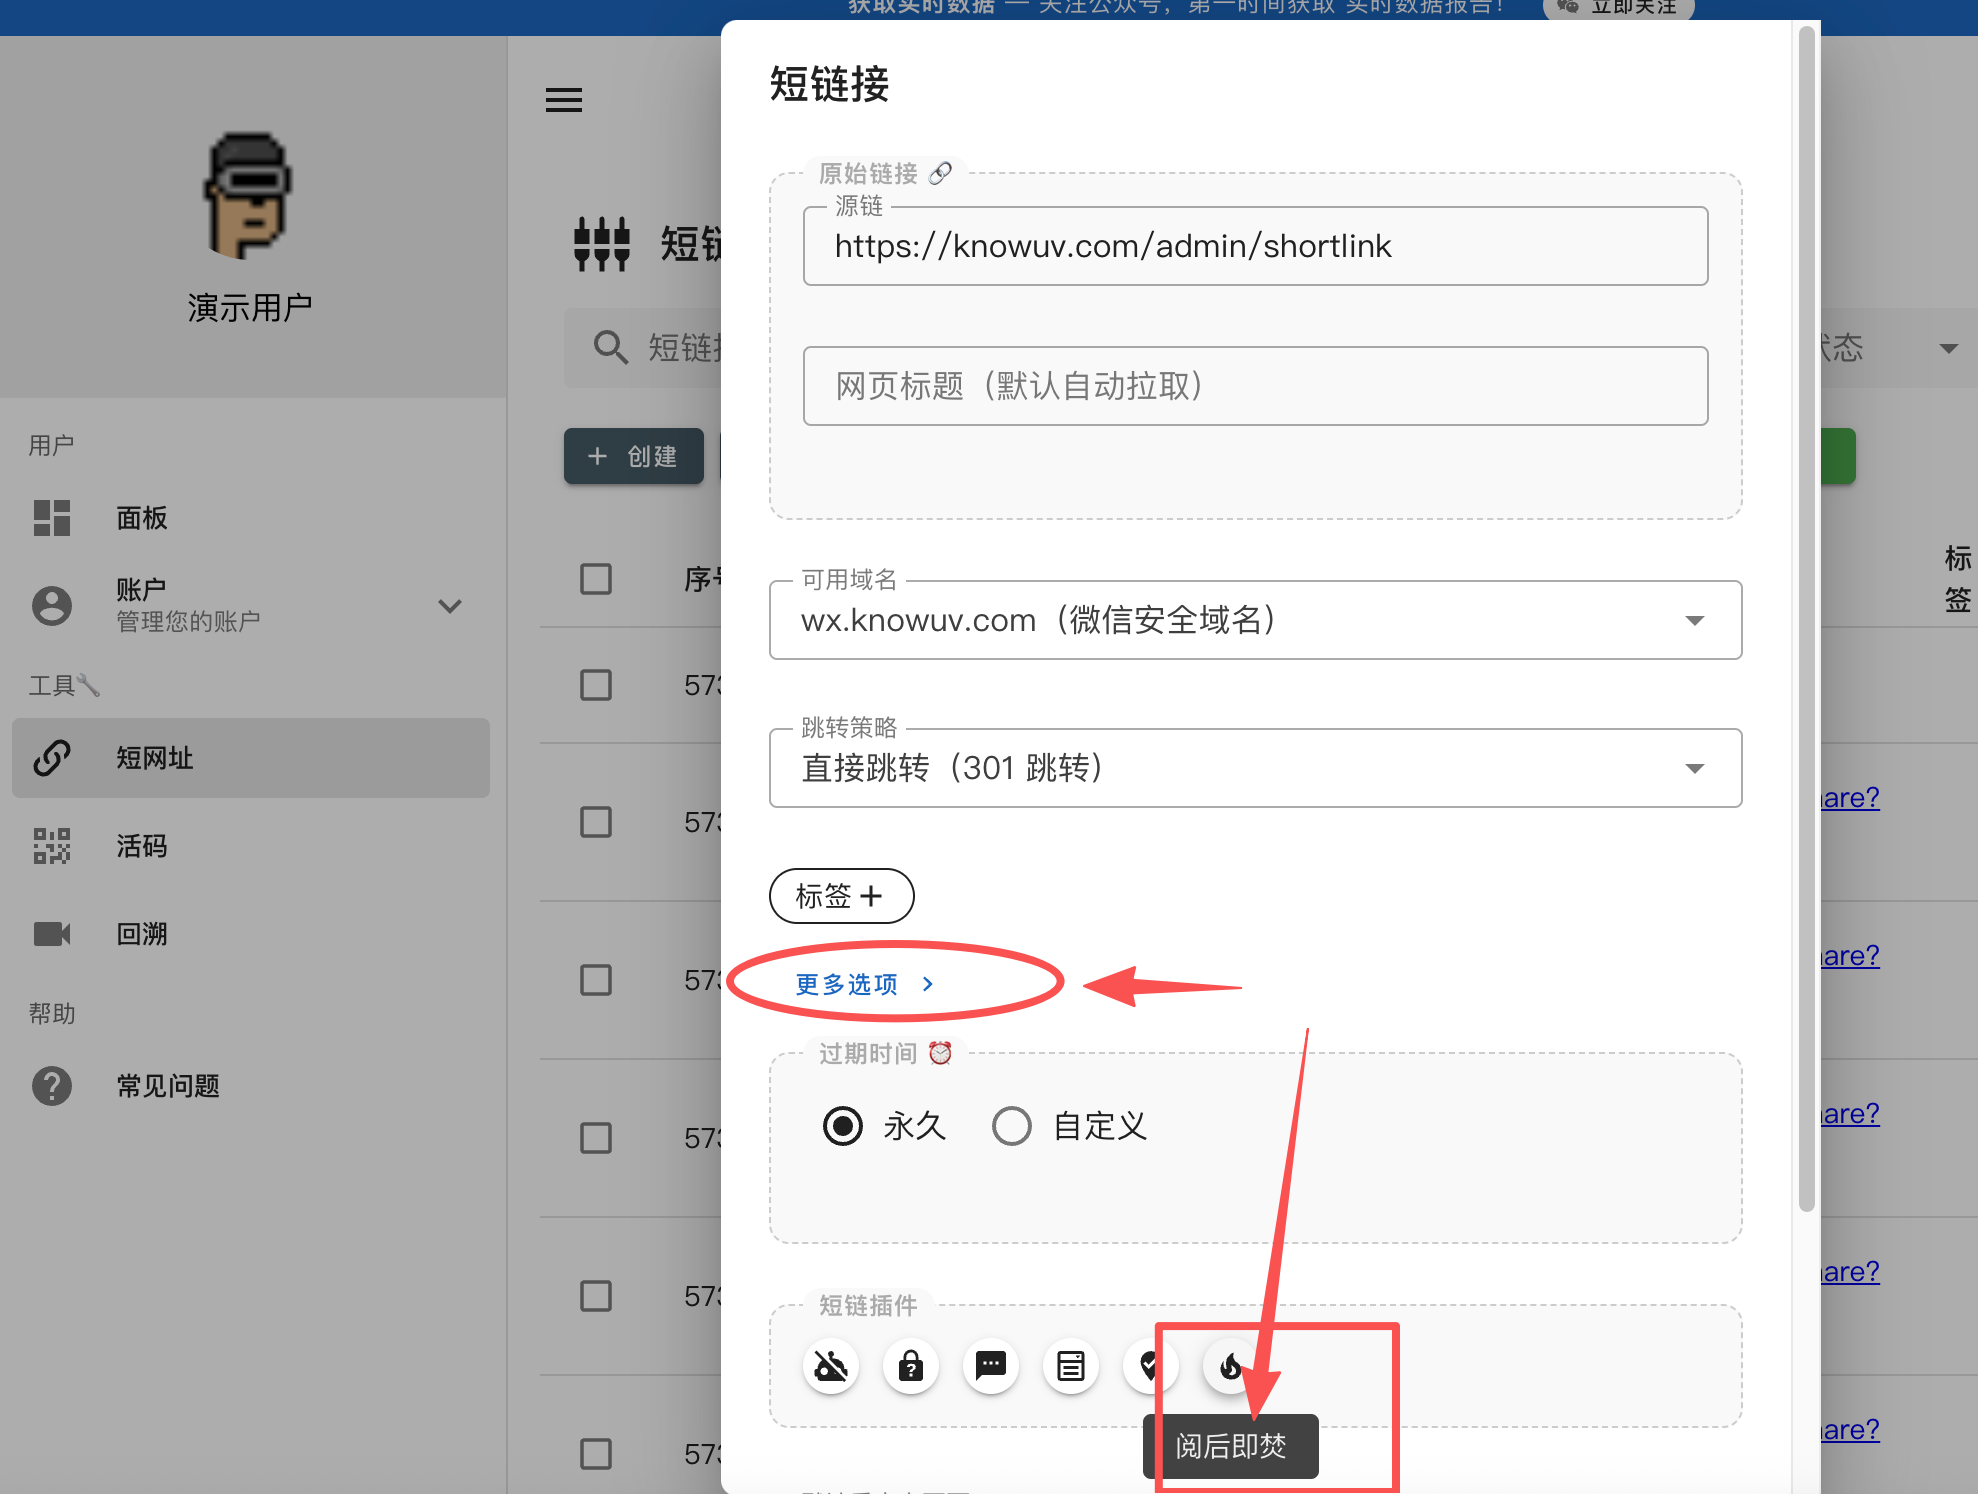This screenshot has height=1494, width=1978.
Task: Open the hamburger menu icon
Action: 564,100
